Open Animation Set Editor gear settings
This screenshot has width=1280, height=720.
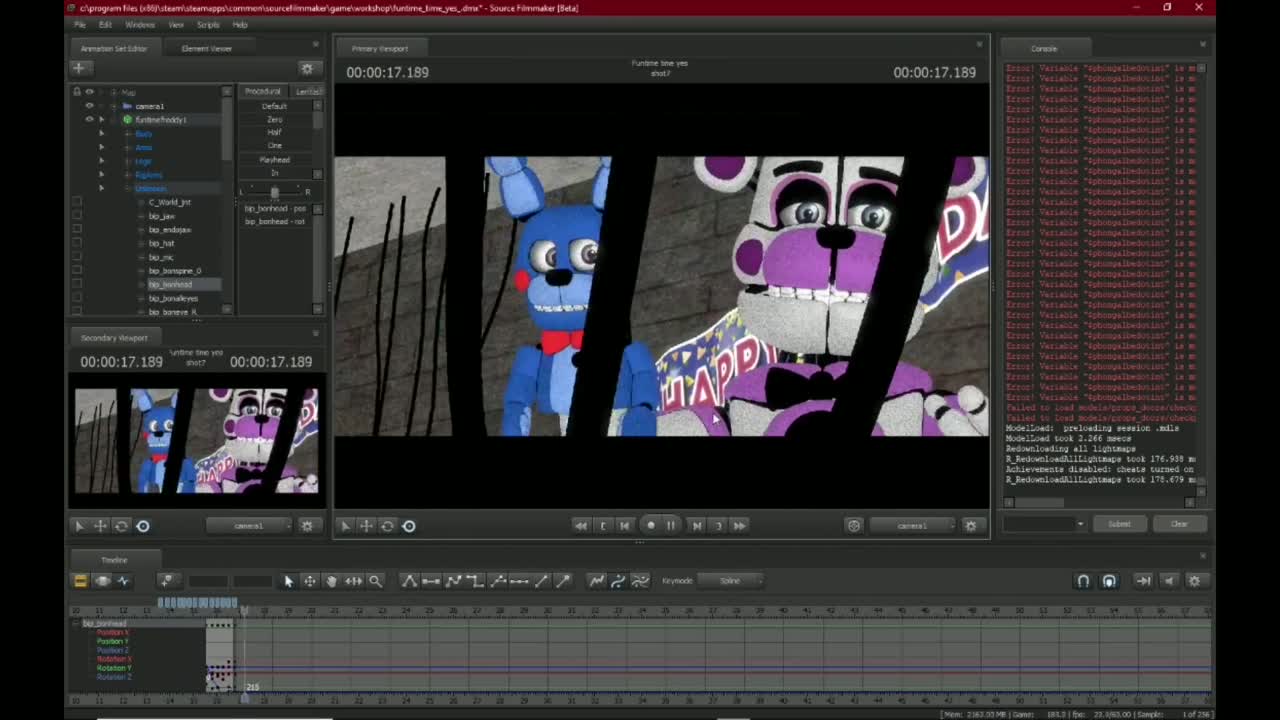(307, 68)
